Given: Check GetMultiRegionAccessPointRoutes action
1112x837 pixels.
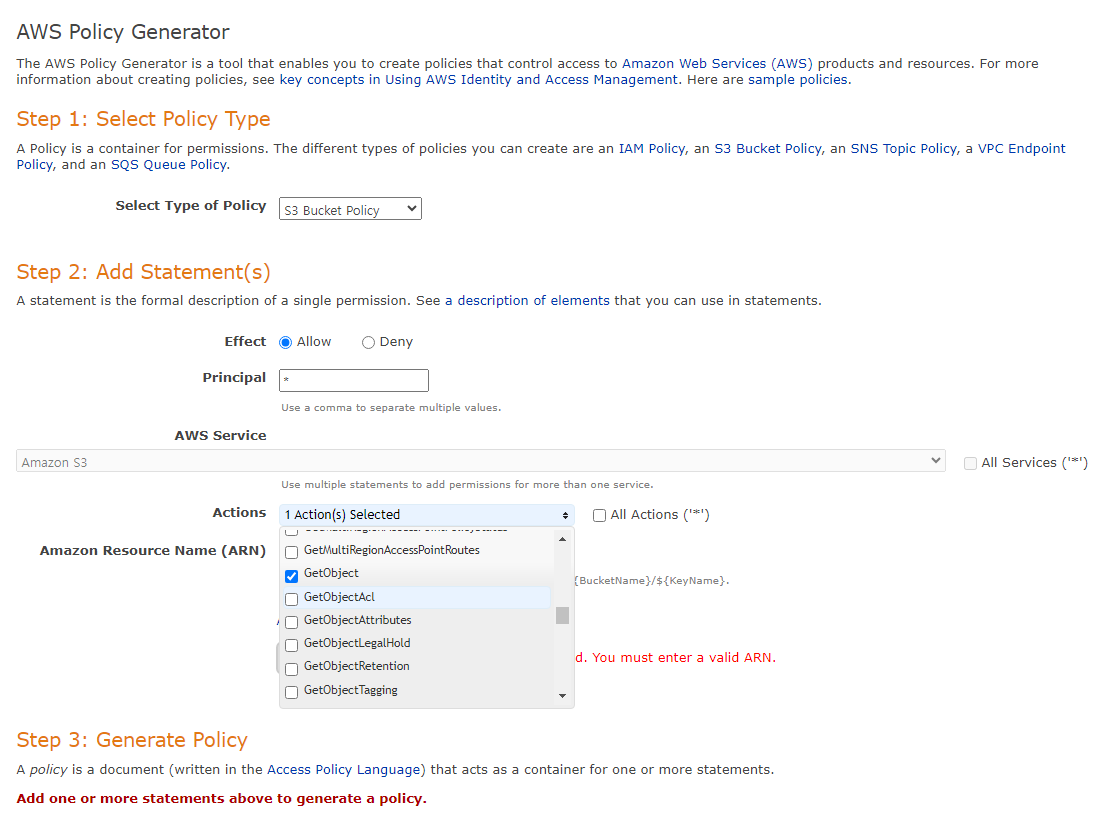Looking at the screenshot, I should pyautogui.click(x=291, y=552).
